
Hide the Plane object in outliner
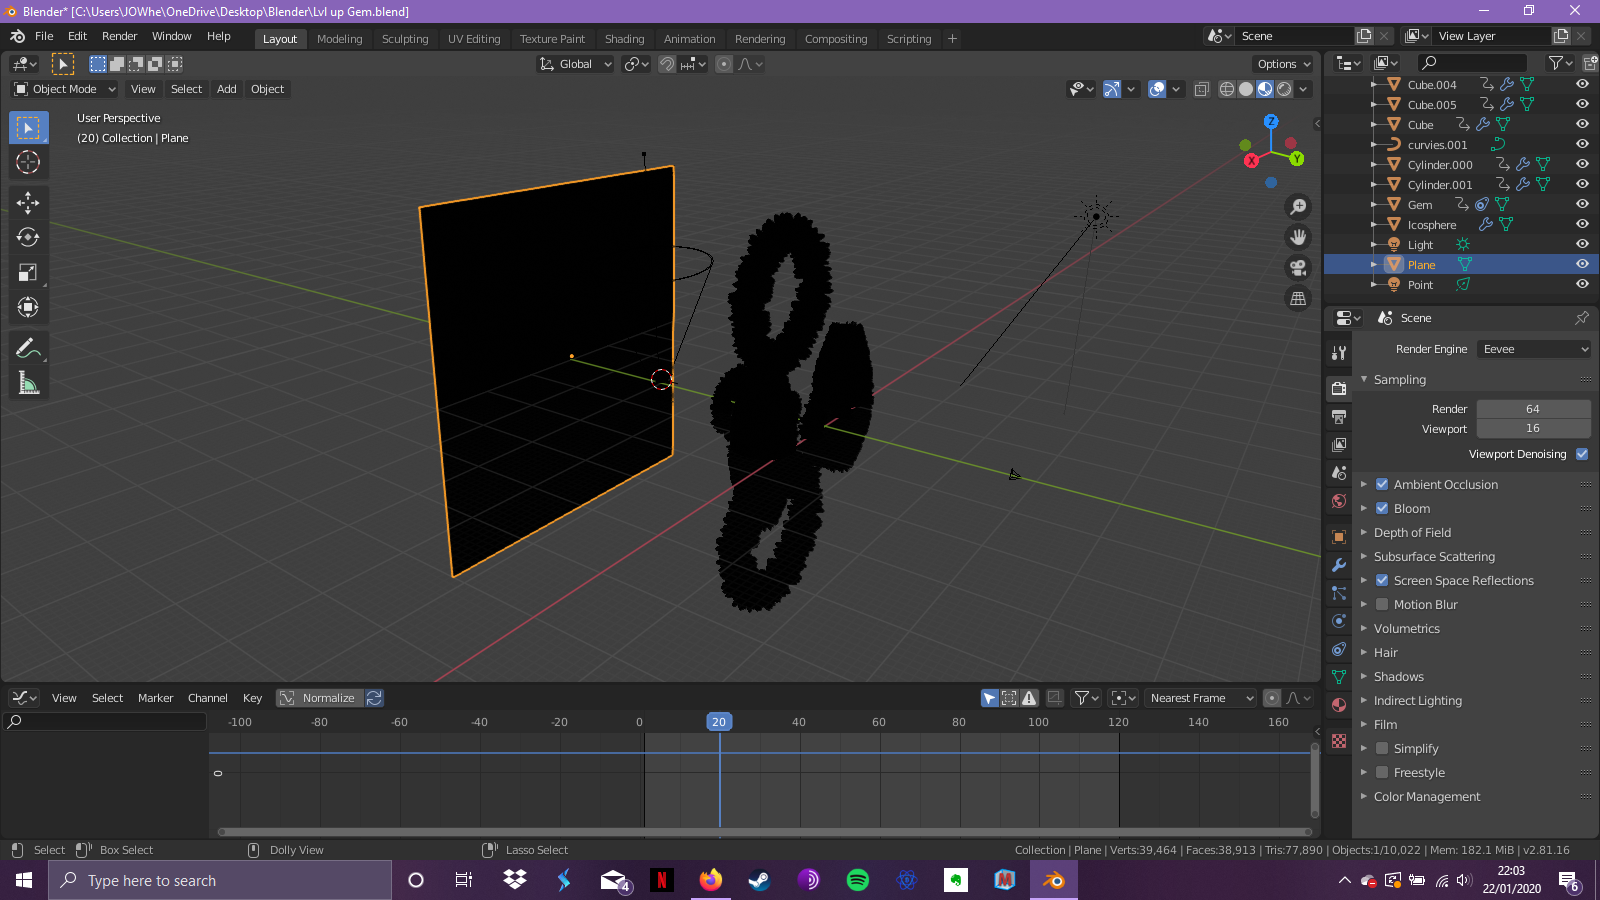click(x=1582, y=264)
